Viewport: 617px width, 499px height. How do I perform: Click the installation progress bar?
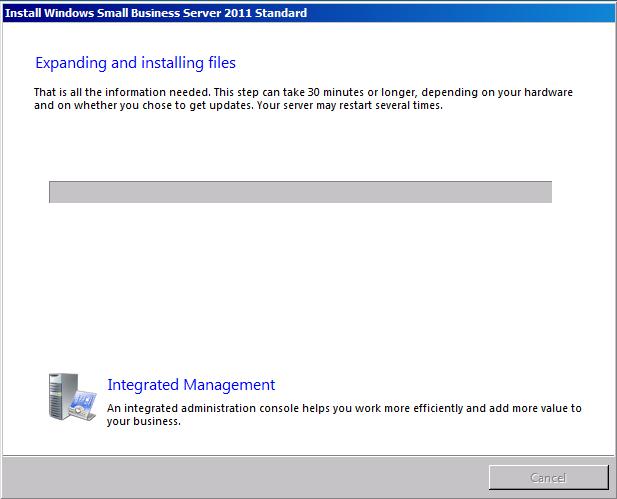pos(300,192)
